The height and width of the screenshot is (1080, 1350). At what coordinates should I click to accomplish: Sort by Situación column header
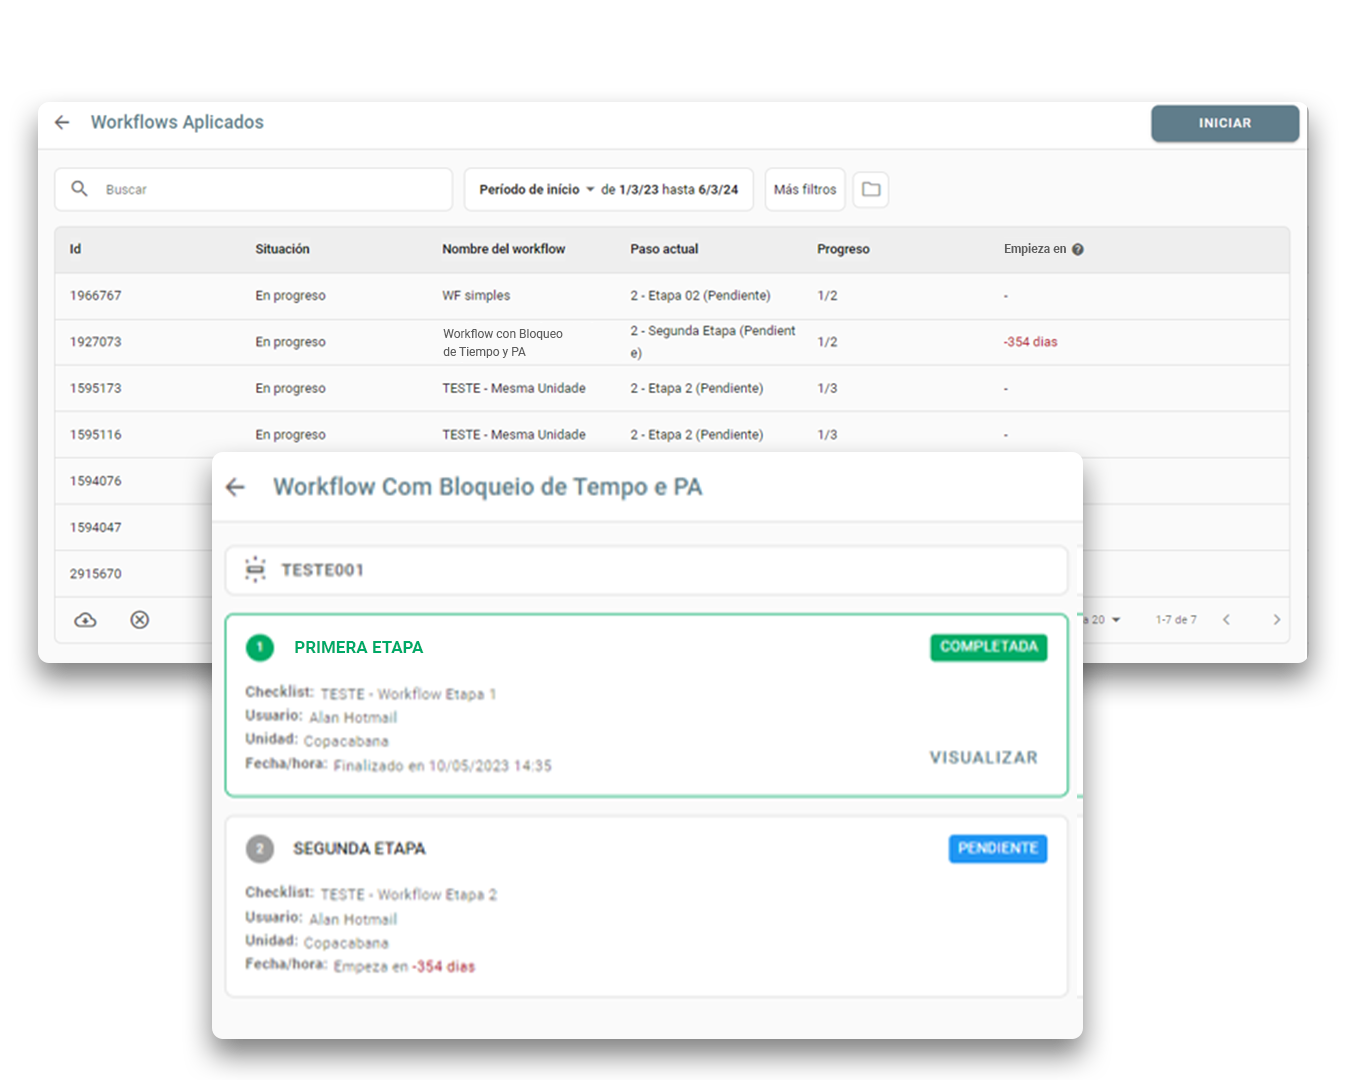[x=282, y=249]
